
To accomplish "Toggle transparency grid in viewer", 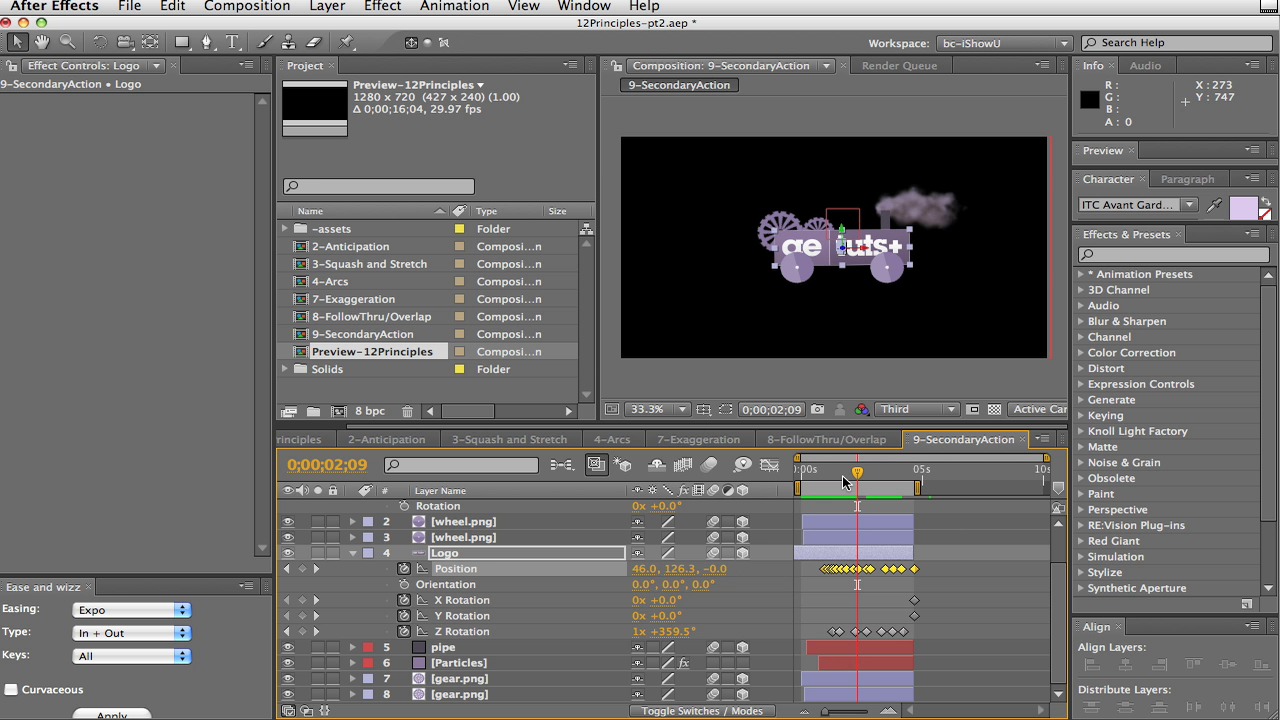I will click(x=994, y=409).
